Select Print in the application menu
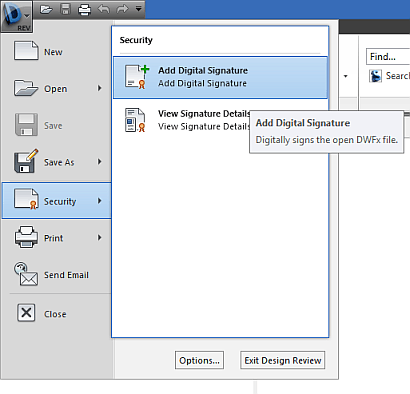This screenshot has width=410, height=394. click(x=57, y=238)
